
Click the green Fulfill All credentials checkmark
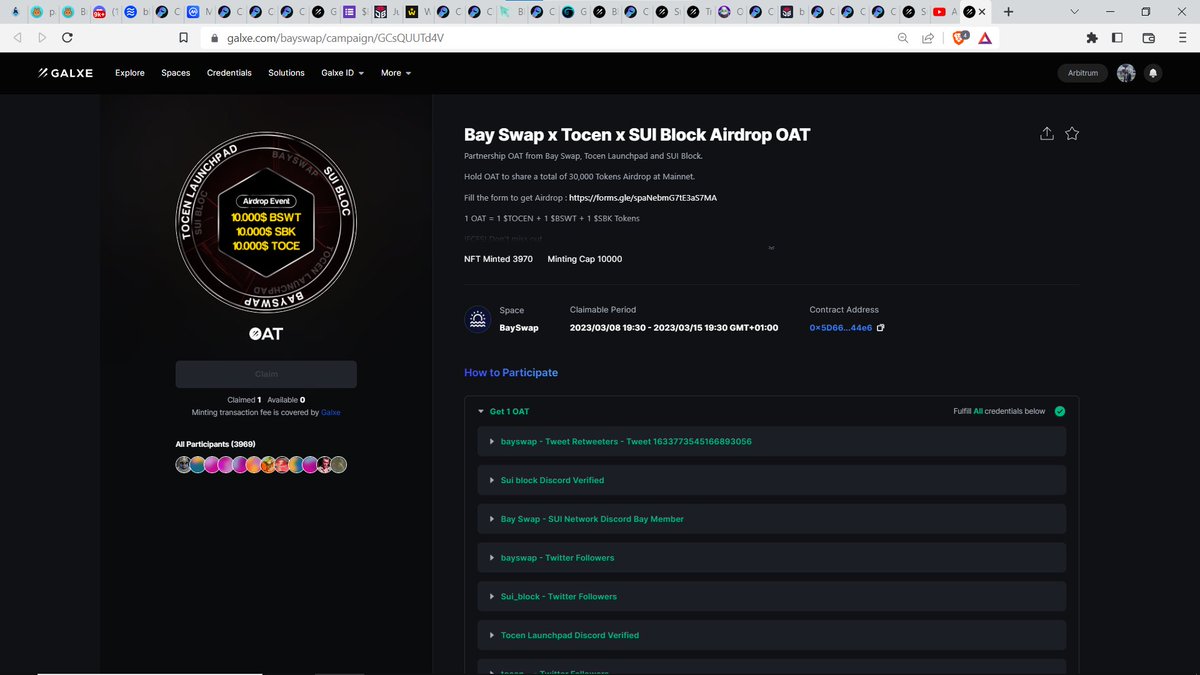tap(1060, 411)
